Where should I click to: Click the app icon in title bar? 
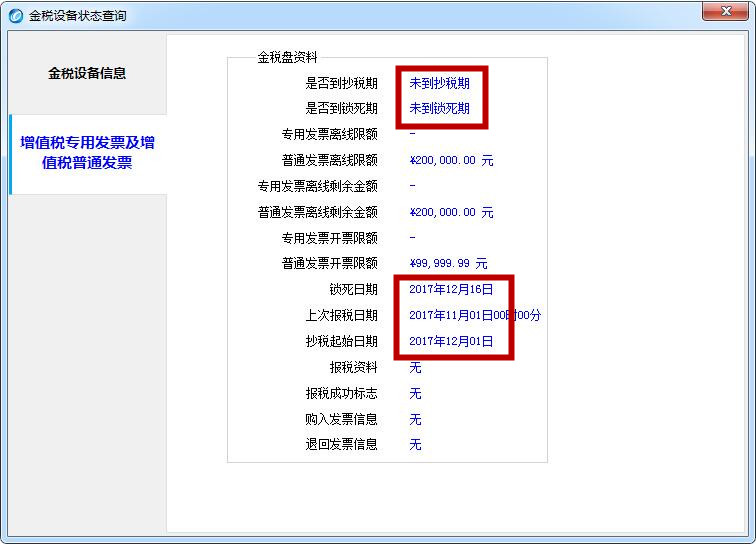pyautogui.click(x=16, y=16)
